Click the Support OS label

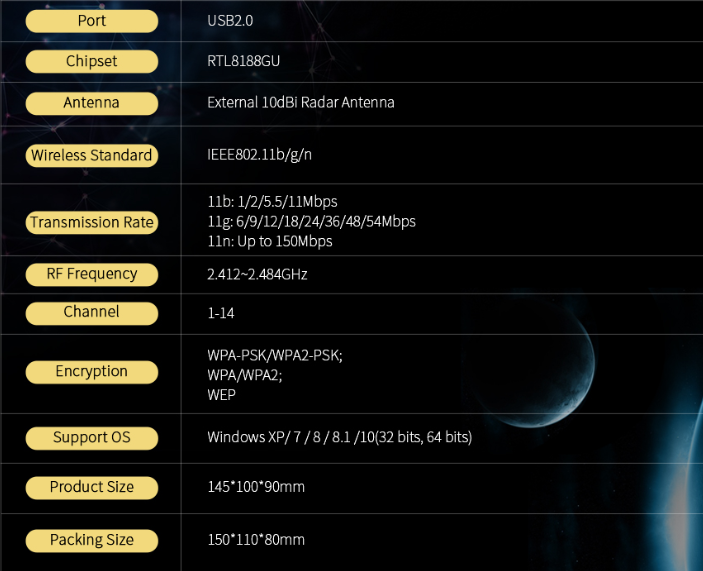tap(91, 438)
